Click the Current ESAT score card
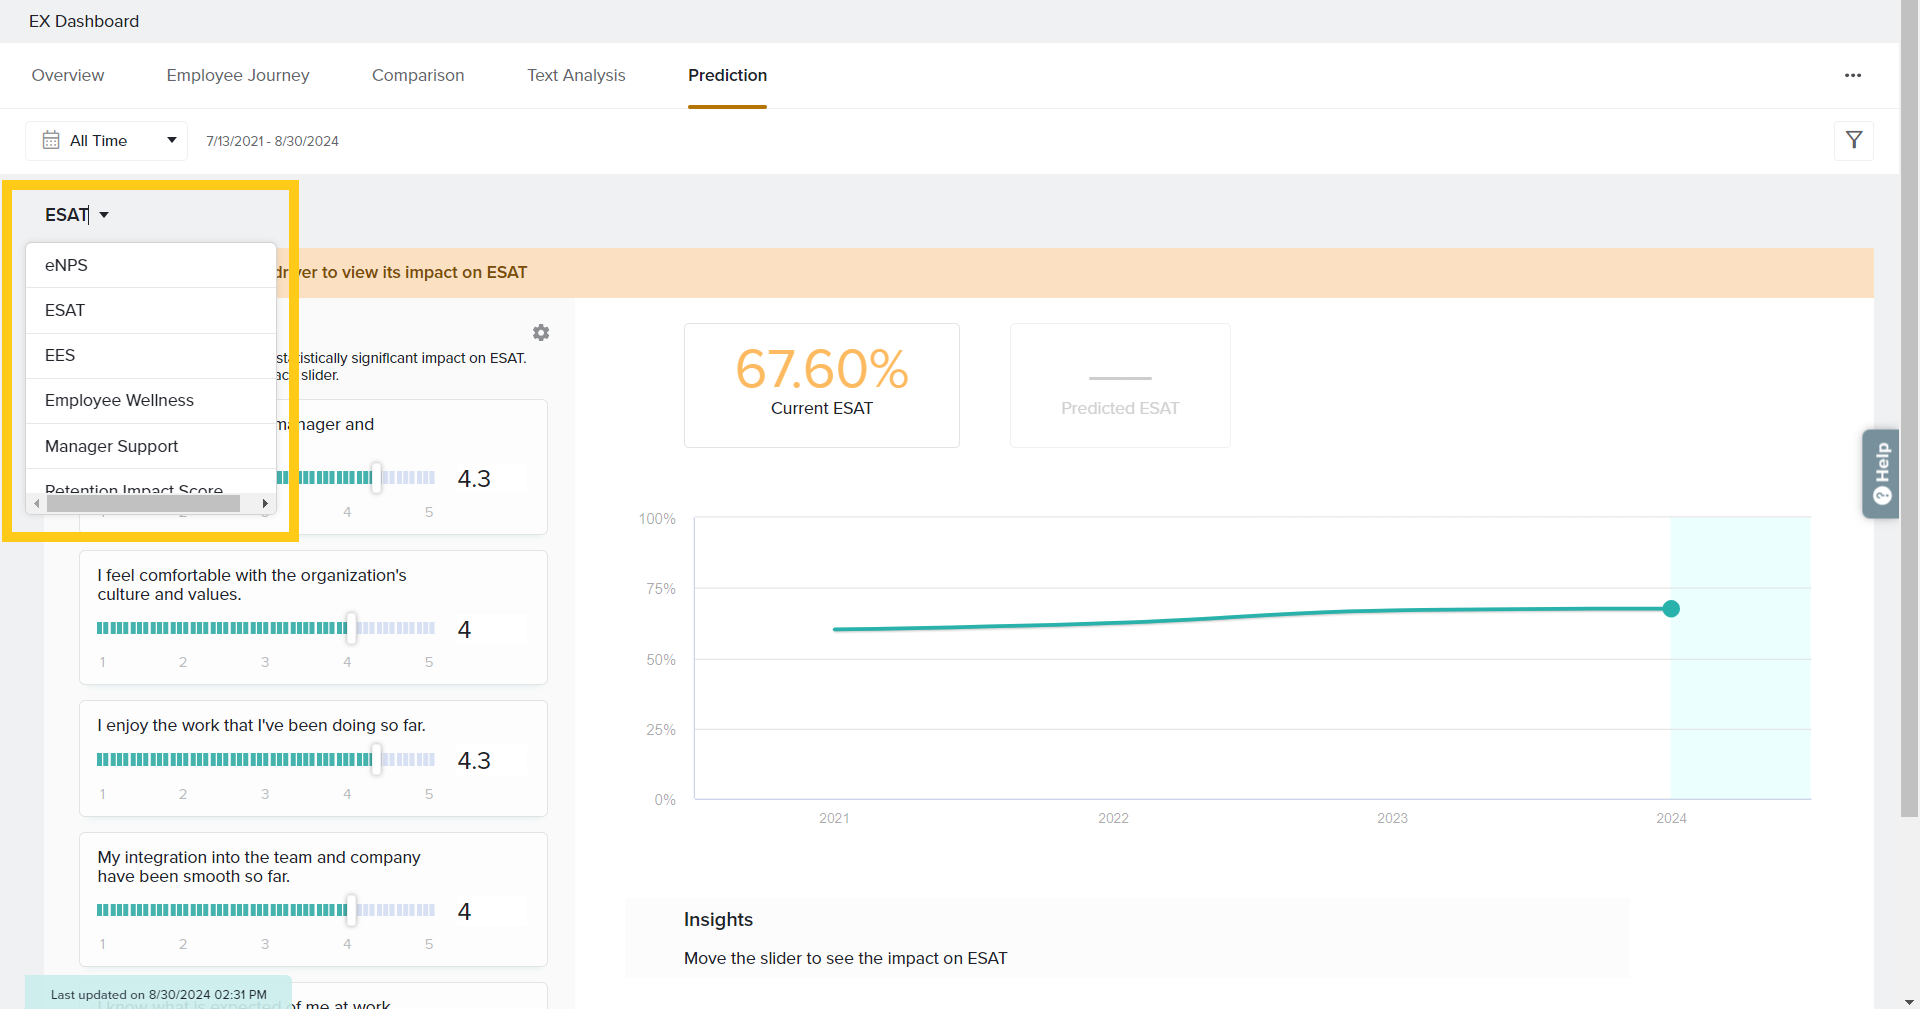Image resolution: width=1920 pixels, height=1009 pixels. [x=821, y=385]
